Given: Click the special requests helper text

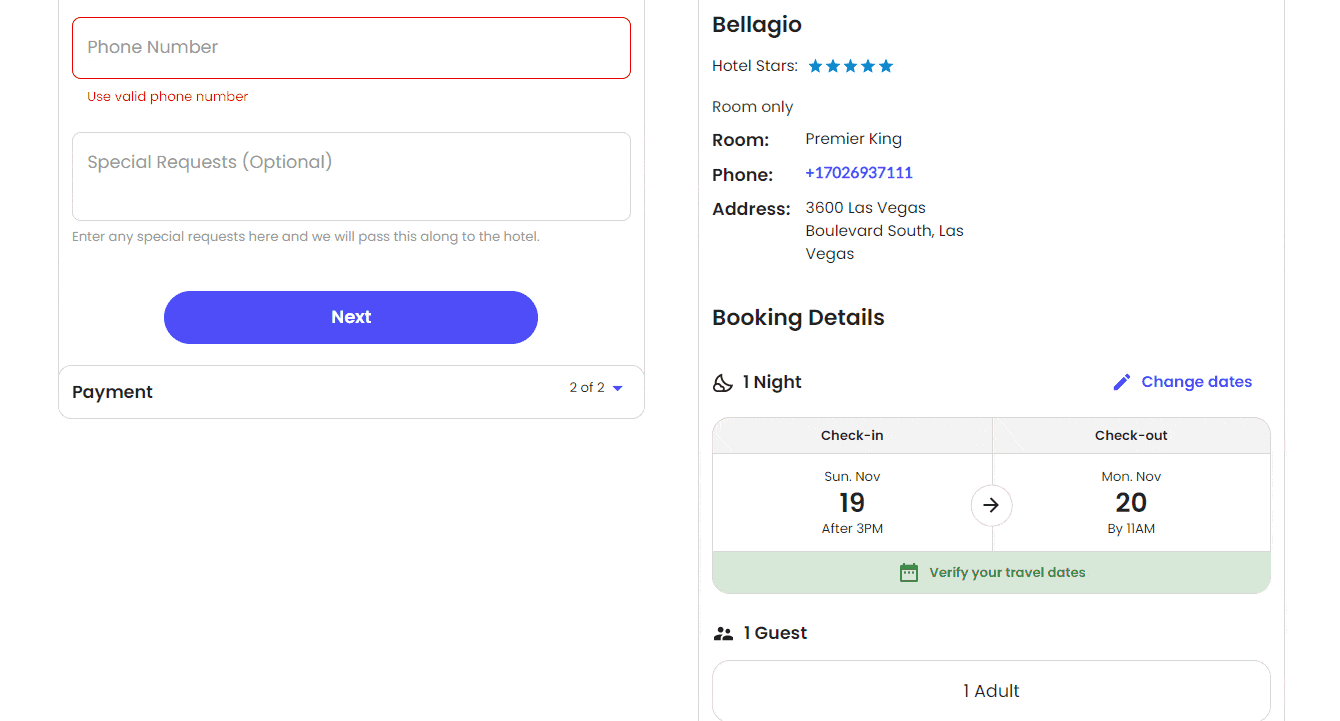Looking at the screenshot, I should tap(306, 237).
